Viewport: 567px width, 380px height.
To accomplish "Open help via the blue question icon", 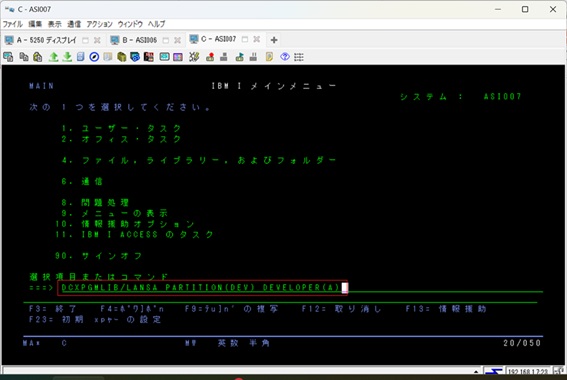I will 285,57.
